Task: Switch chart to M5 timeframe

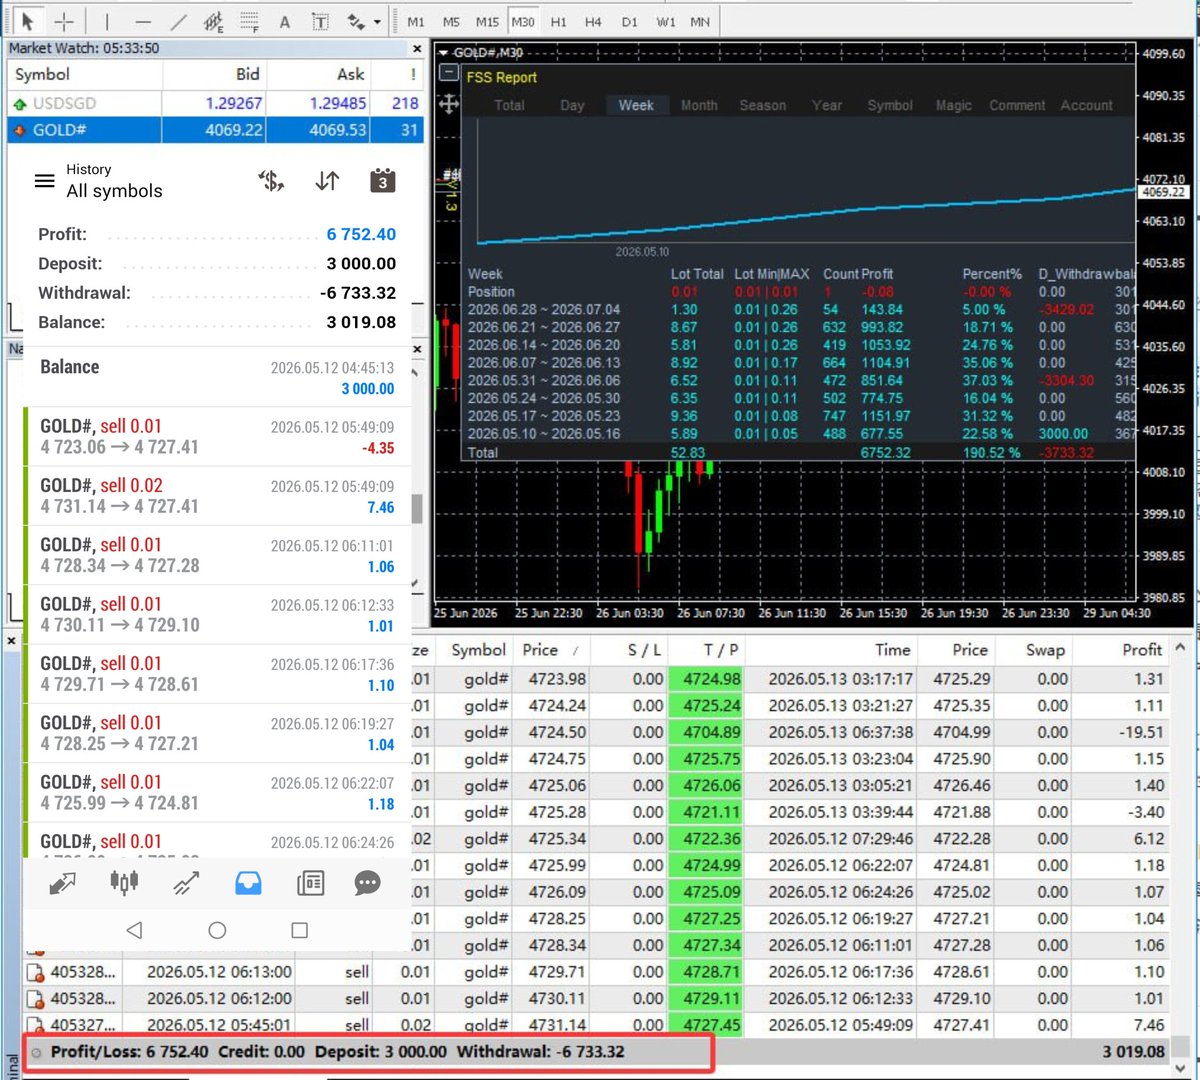Action: [x=451, y=21]
